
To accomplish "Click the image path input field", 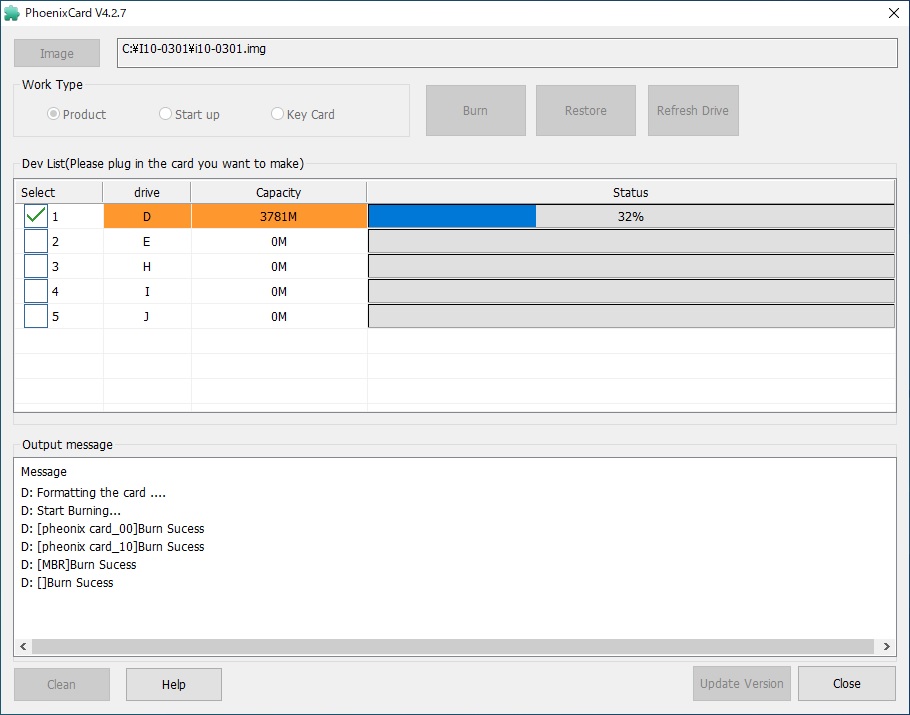I will pos(506,53).
